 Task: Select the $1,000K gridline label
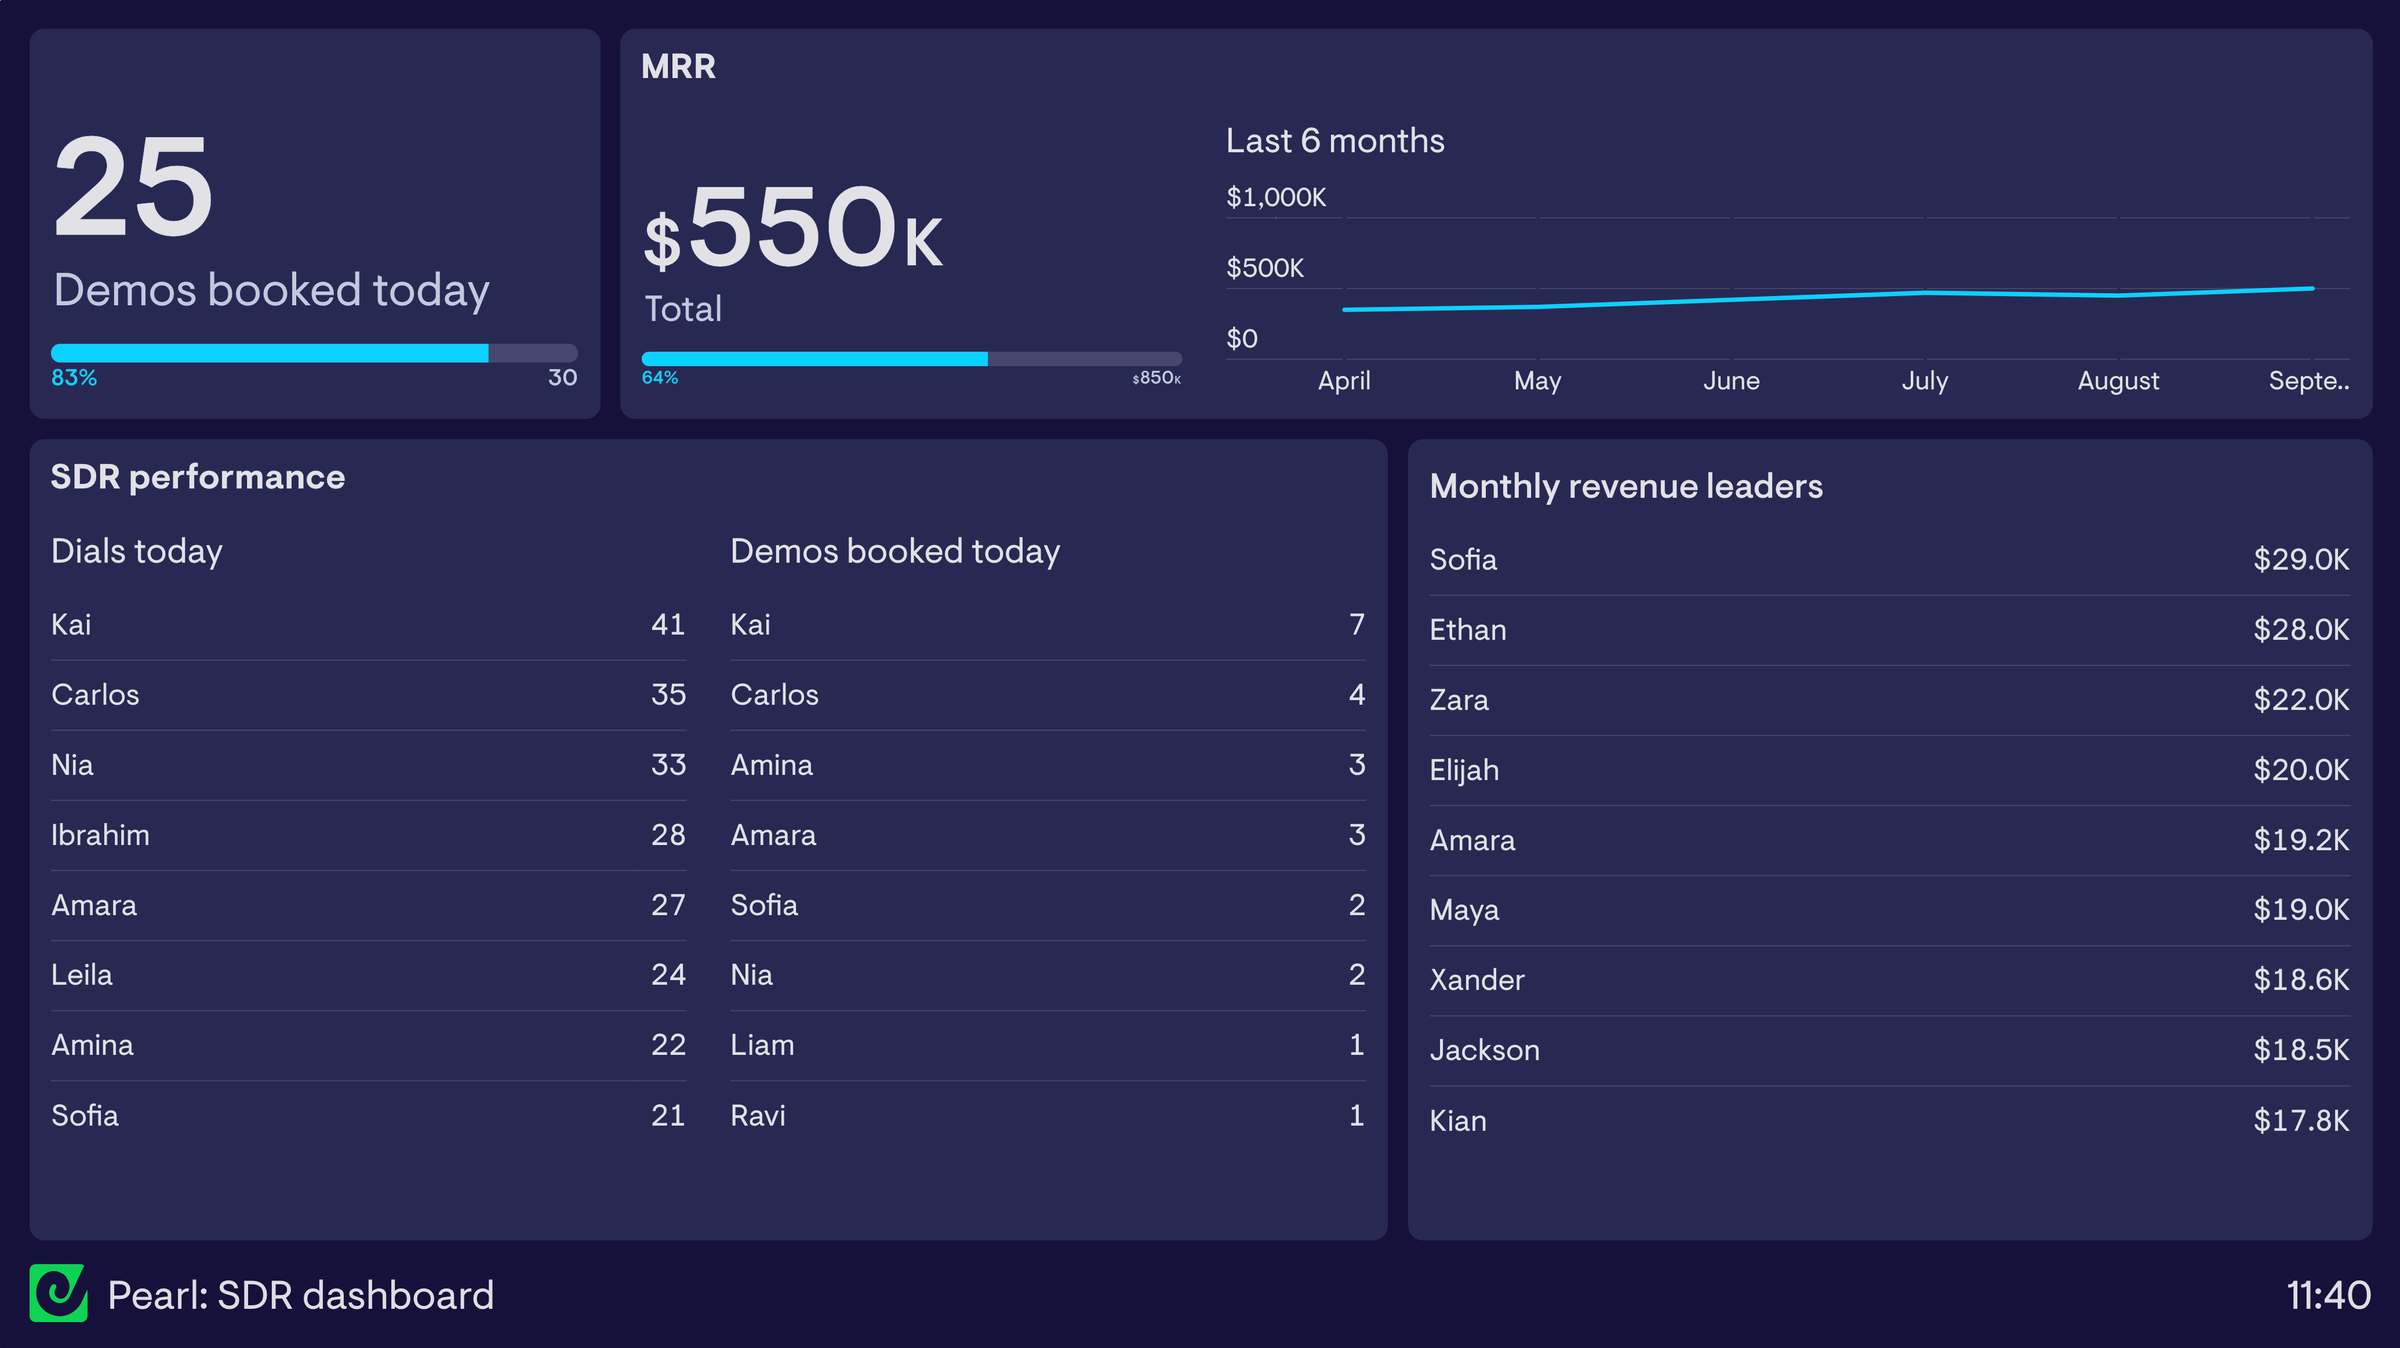(1275, 196)
